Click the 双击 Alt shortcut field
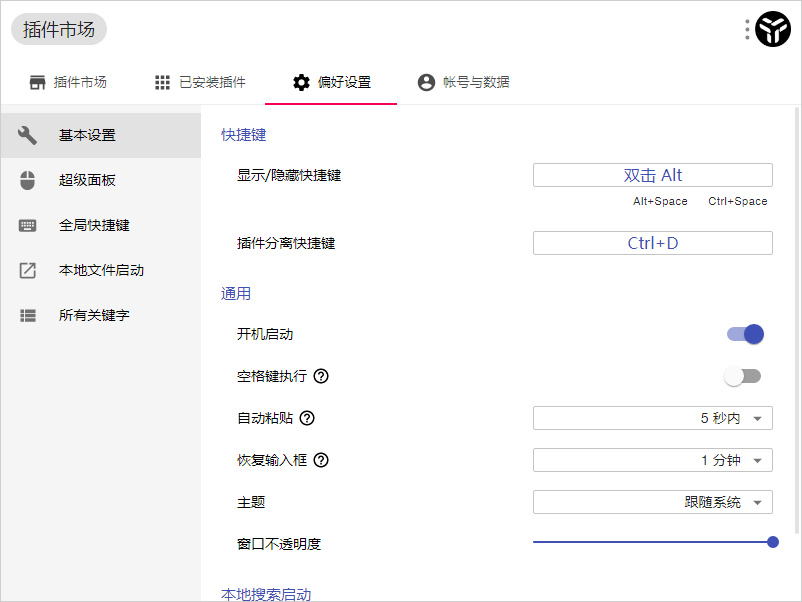Image resolution: width=802 pixels, height=602 pixels. (x=653, y=175)
